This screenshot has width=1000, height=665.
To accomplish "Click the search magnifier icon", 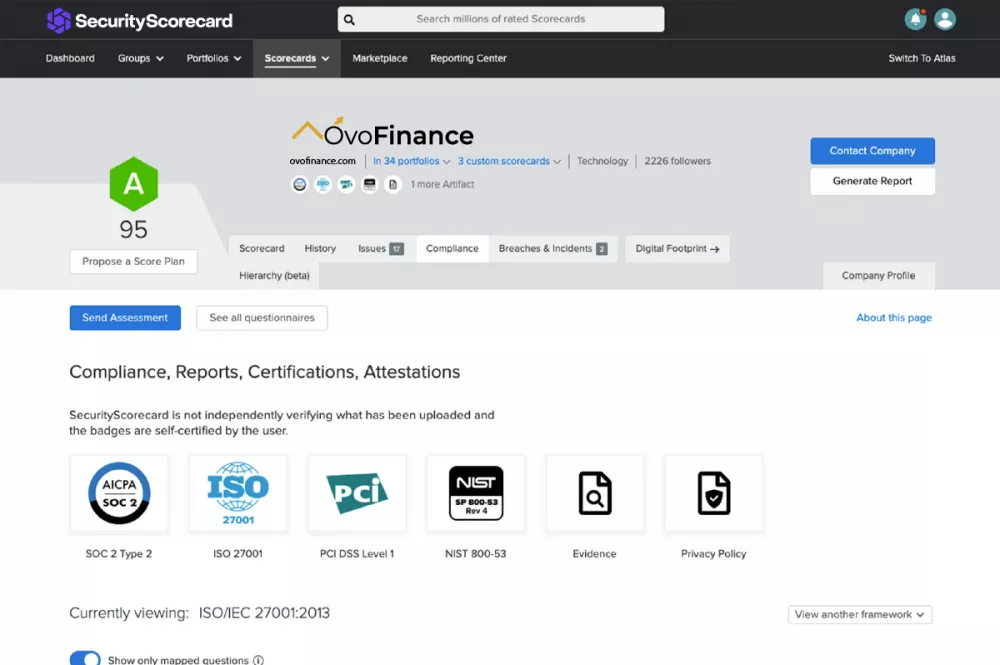I will coord(349,19).
